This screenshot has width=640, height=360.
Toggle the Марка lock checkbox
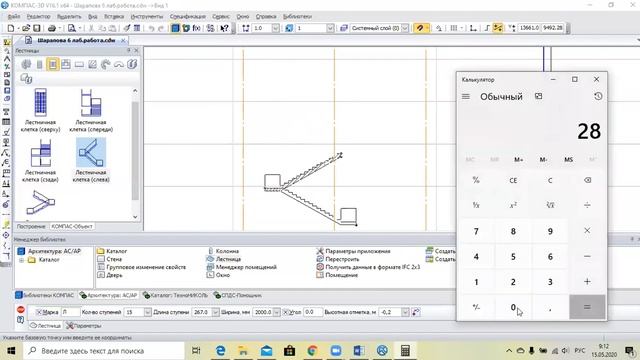tap(39, 312)
